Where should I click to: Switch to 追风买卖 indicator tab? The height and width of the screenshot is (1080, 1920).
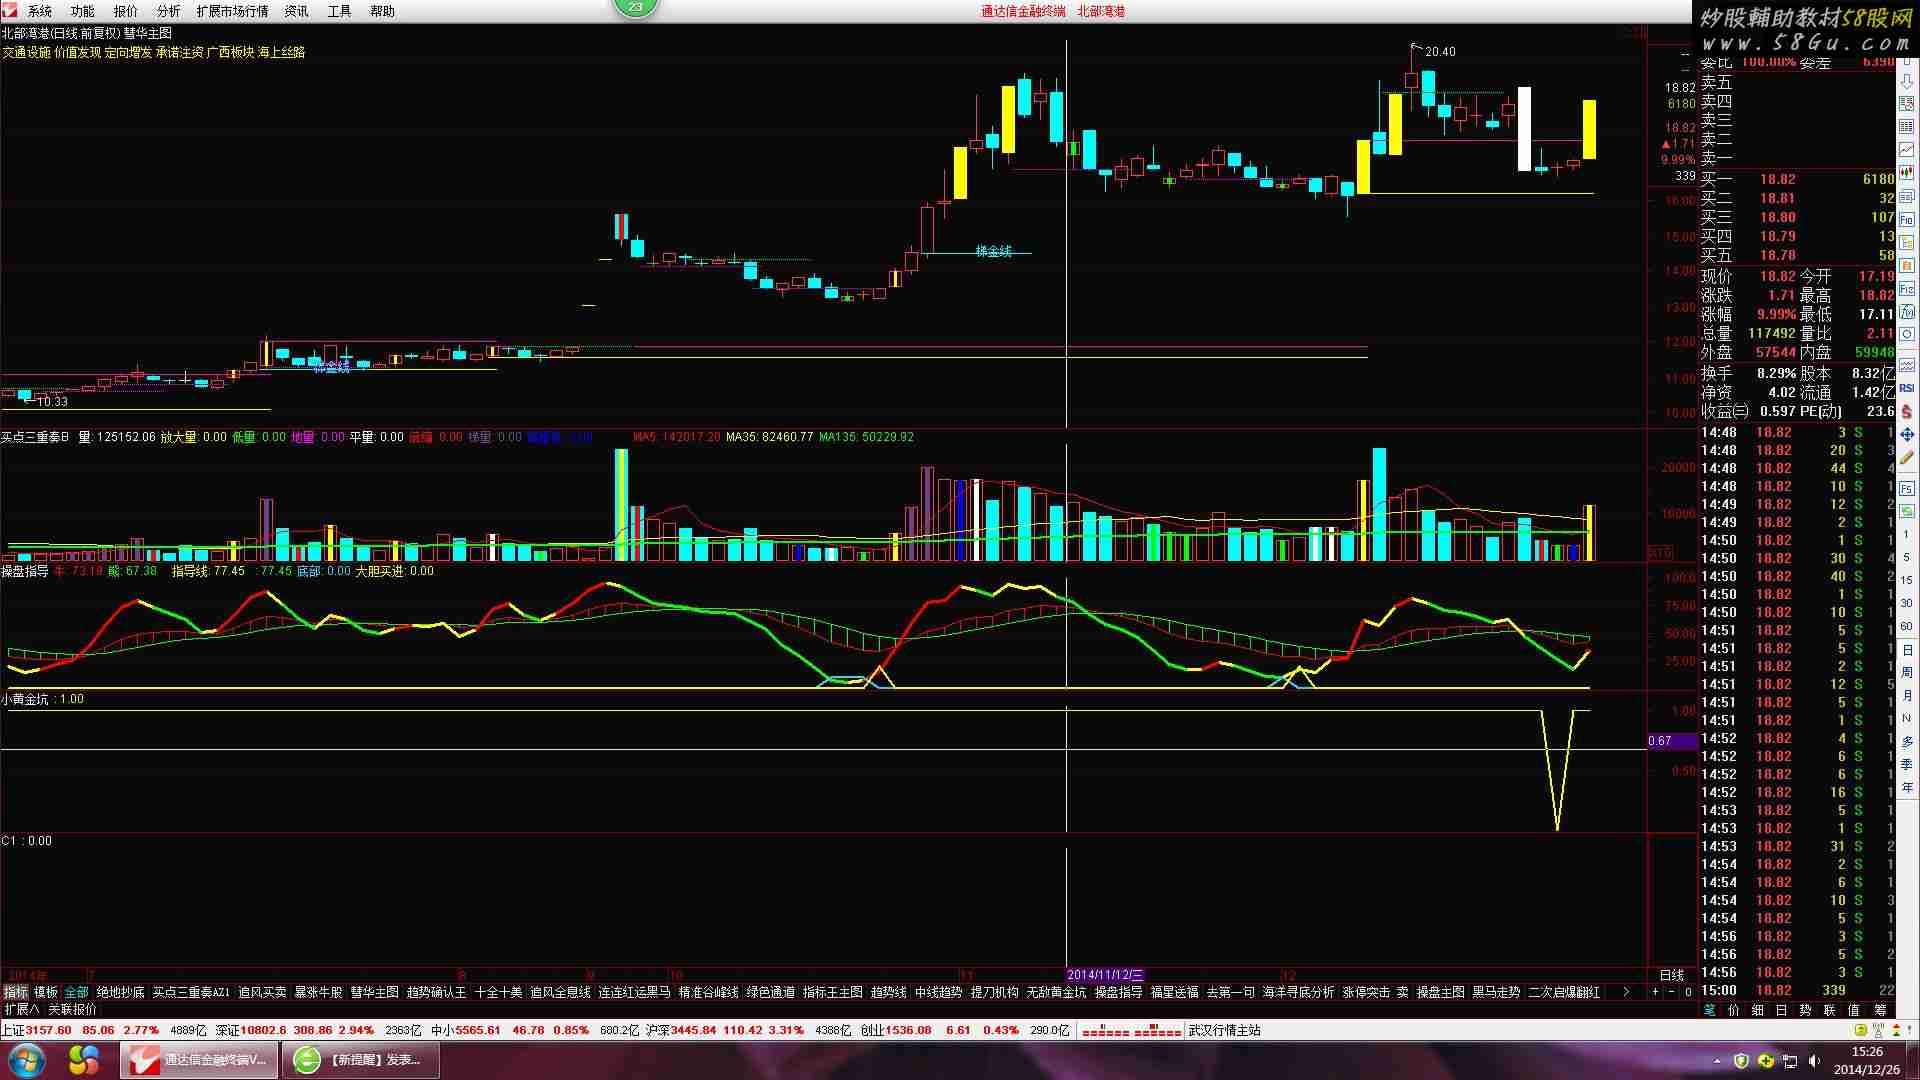coord(262,992)
